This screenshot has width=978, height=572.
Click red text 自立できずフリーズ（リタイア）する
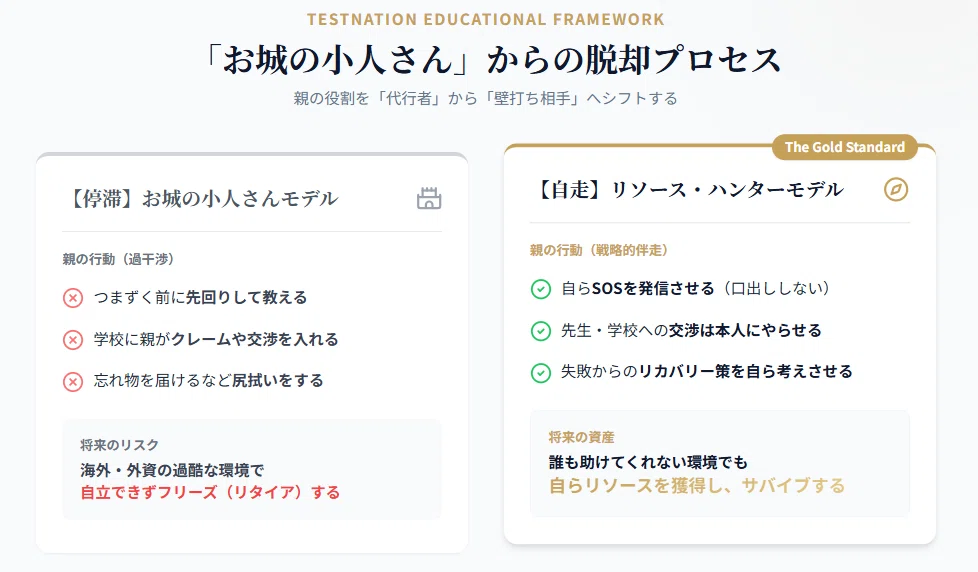[x=210, y=492]
